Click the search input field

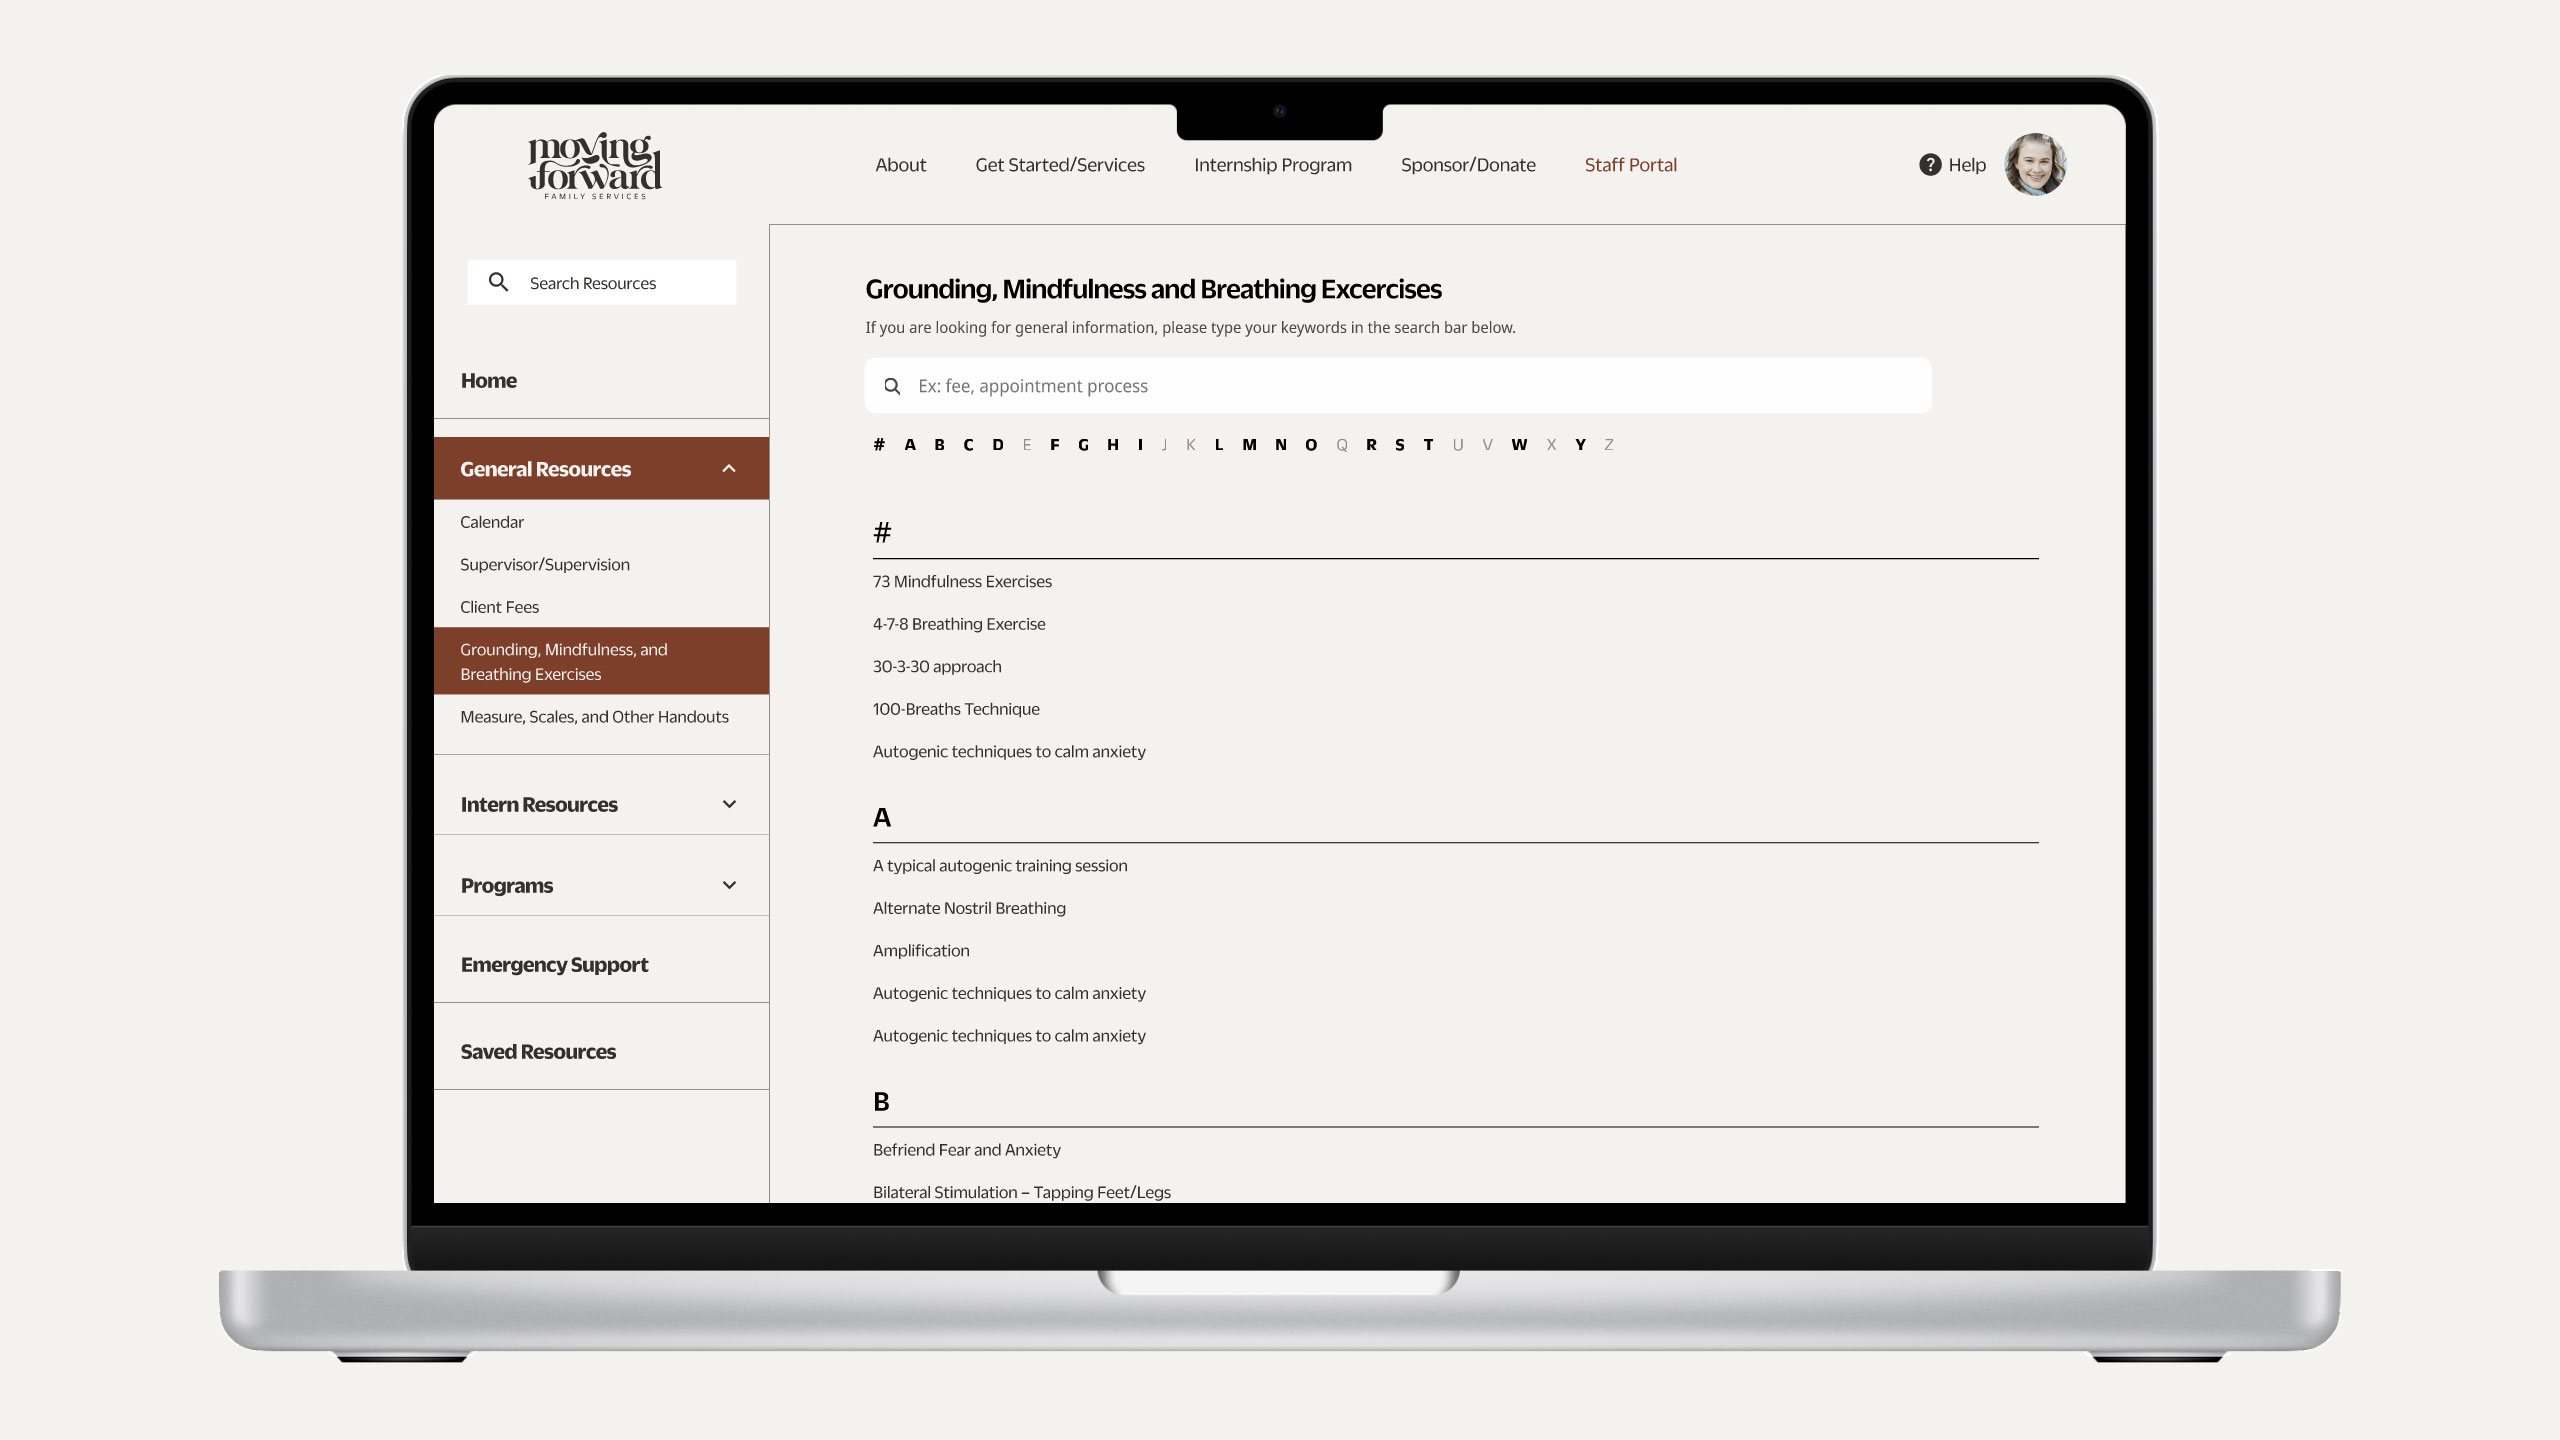click(1398, 385)
